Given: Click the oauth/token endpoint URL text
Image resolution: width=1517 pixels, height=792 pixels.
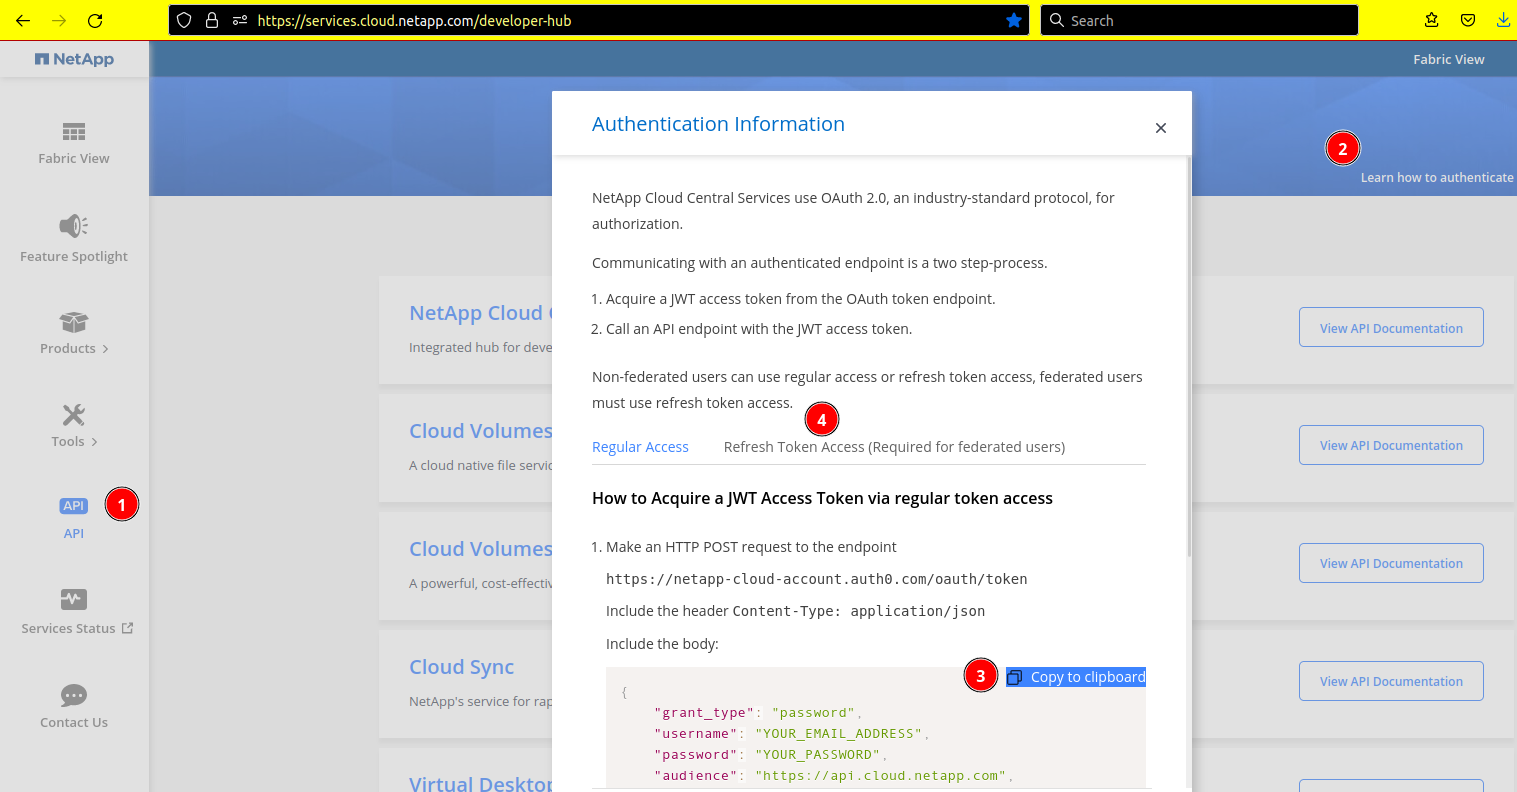Looking at the screenshot, I should click(817, 579).
